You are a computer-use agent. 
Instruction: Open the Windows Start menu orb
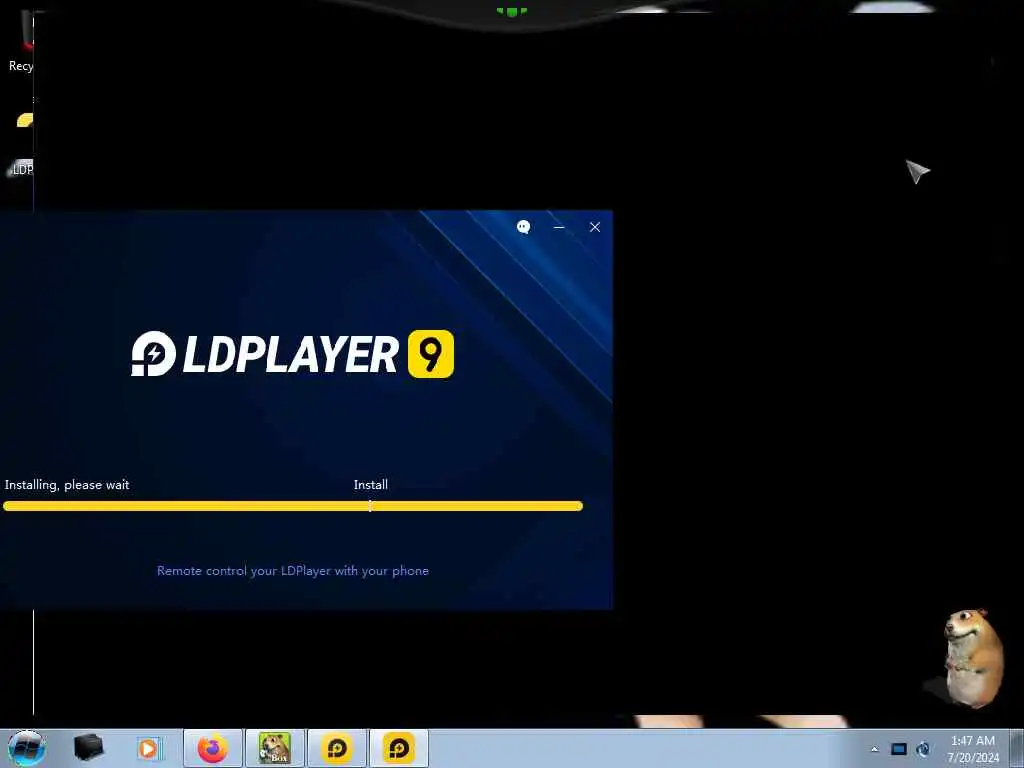click(26, 748)
